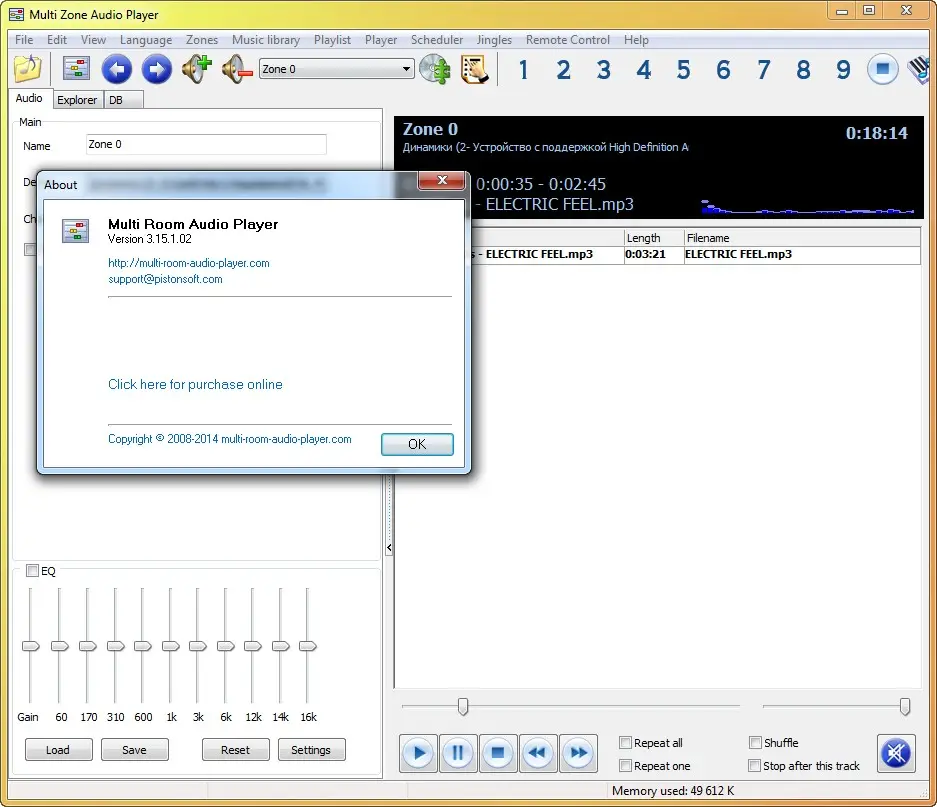The width and height of the screenshot is (937, 807).
Task: Select zone shortcut number 2
Action: pyautogui.click(x=564, y=70)
